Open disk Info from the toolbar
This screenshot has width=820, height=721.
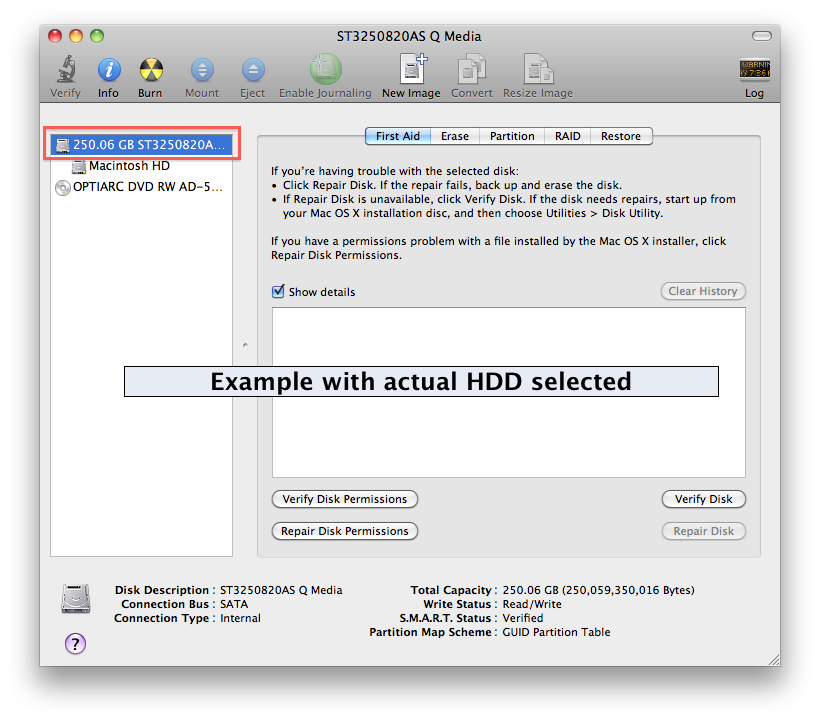pyautogui.click(x=109, y=70)
